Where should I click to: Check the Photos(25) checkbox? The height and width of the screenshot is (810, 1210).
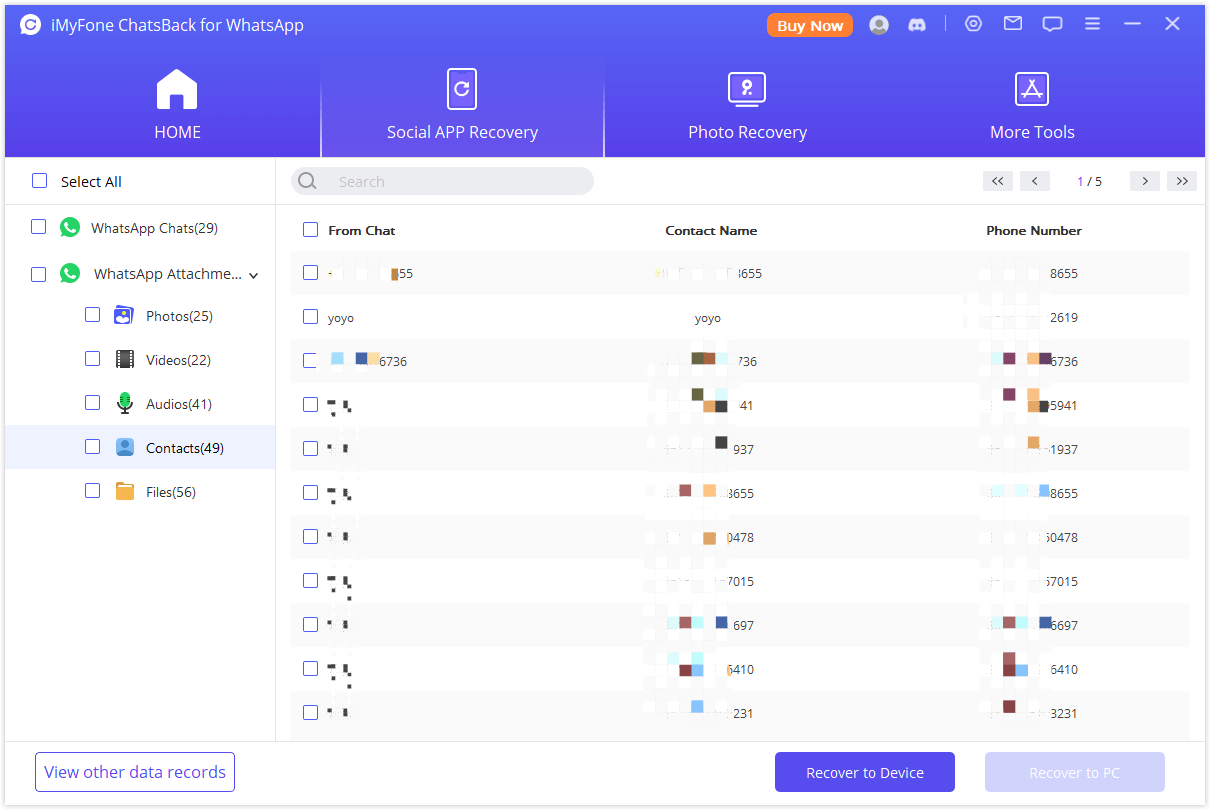[93, 315]
